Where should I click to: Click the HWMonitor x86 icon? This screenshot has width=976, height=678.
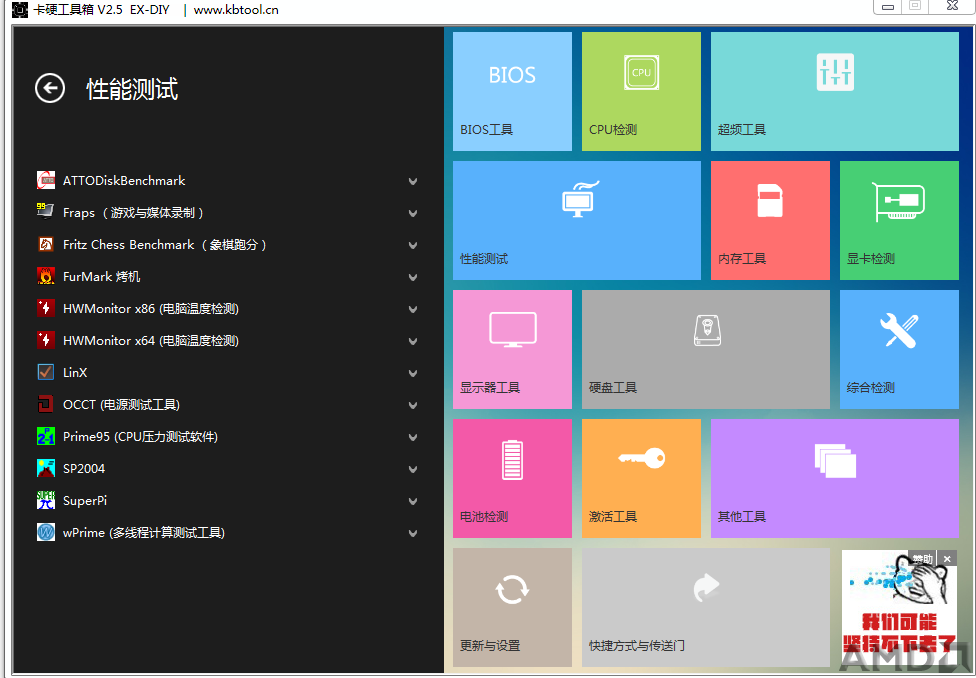45,308
